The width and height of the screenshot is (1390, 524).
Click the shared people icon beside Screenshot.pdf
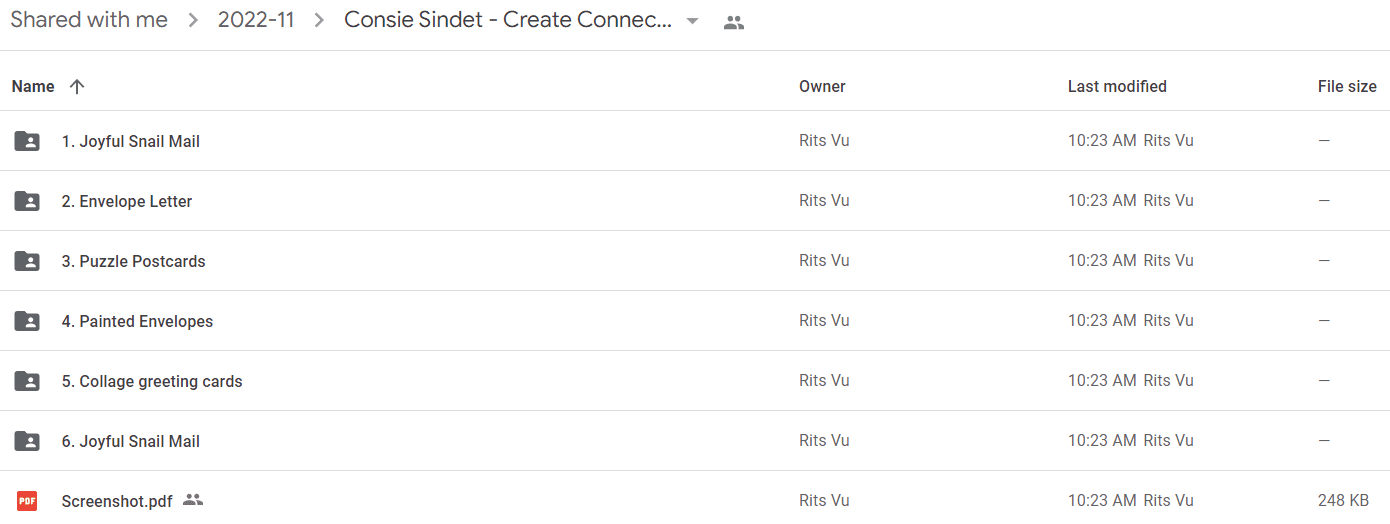click(x=193, y=500)
